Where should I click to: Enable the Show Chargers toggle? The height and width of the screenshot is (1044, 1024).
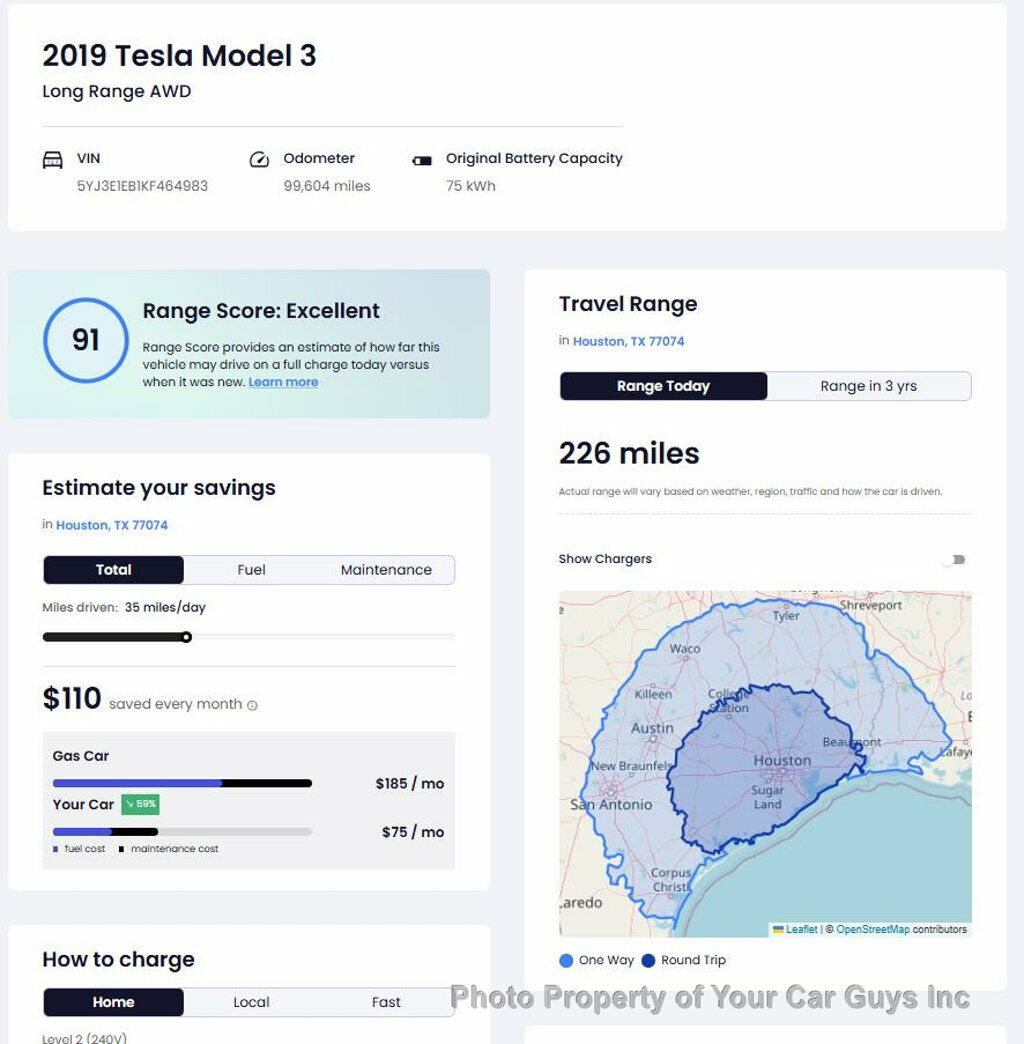[954, 559]
